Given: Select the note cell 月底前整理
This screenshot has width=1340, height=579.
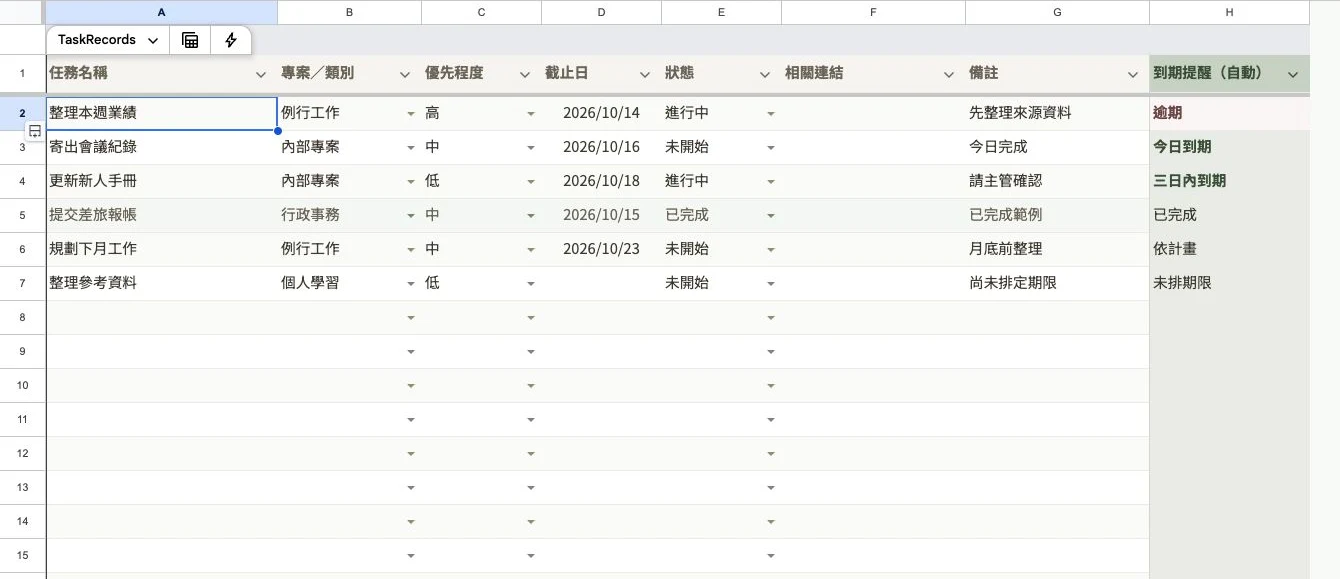Looking at the screenshot, I should 1057,249.
